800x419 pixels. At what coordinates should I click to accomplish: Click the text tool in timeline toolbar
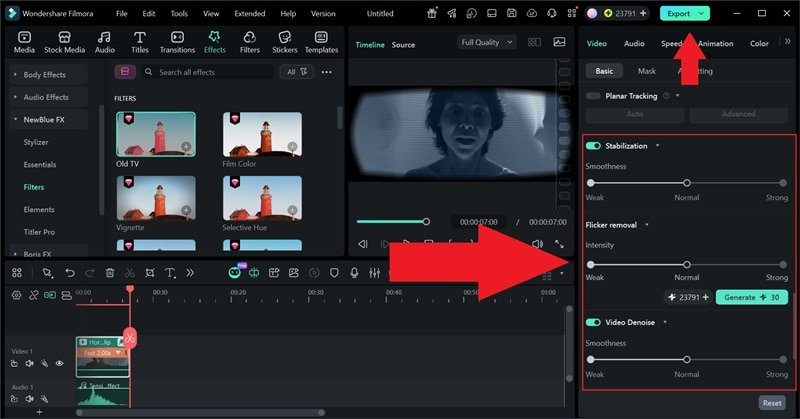click(170, 273)
